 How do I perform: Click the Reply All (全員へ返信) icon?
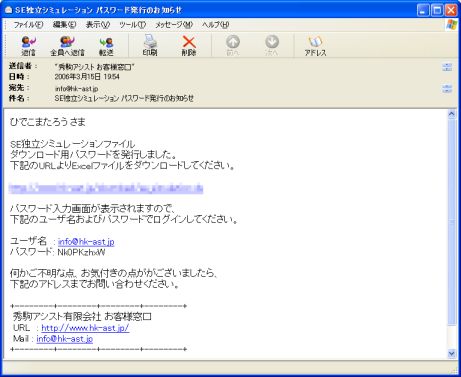pos(67,46)
